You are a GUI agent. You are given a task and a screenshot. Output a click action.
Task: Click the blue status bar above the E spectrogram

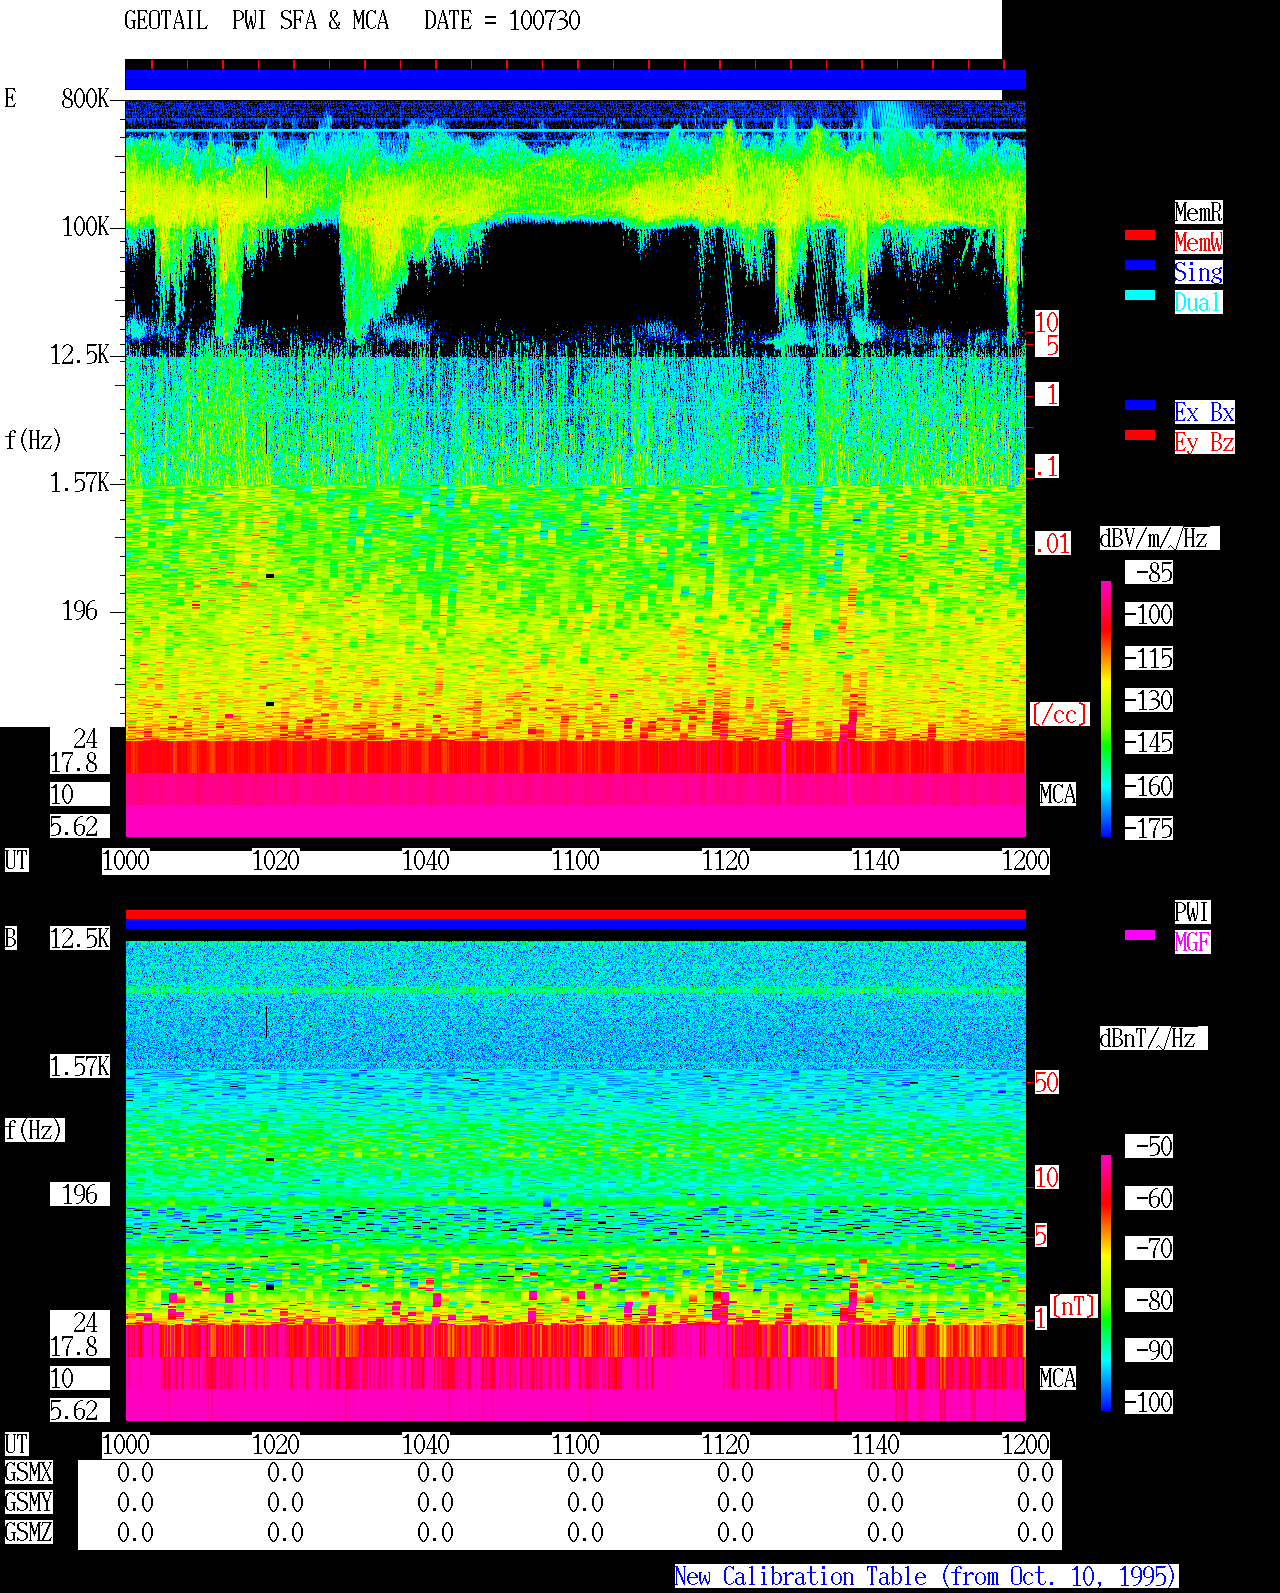575,80
